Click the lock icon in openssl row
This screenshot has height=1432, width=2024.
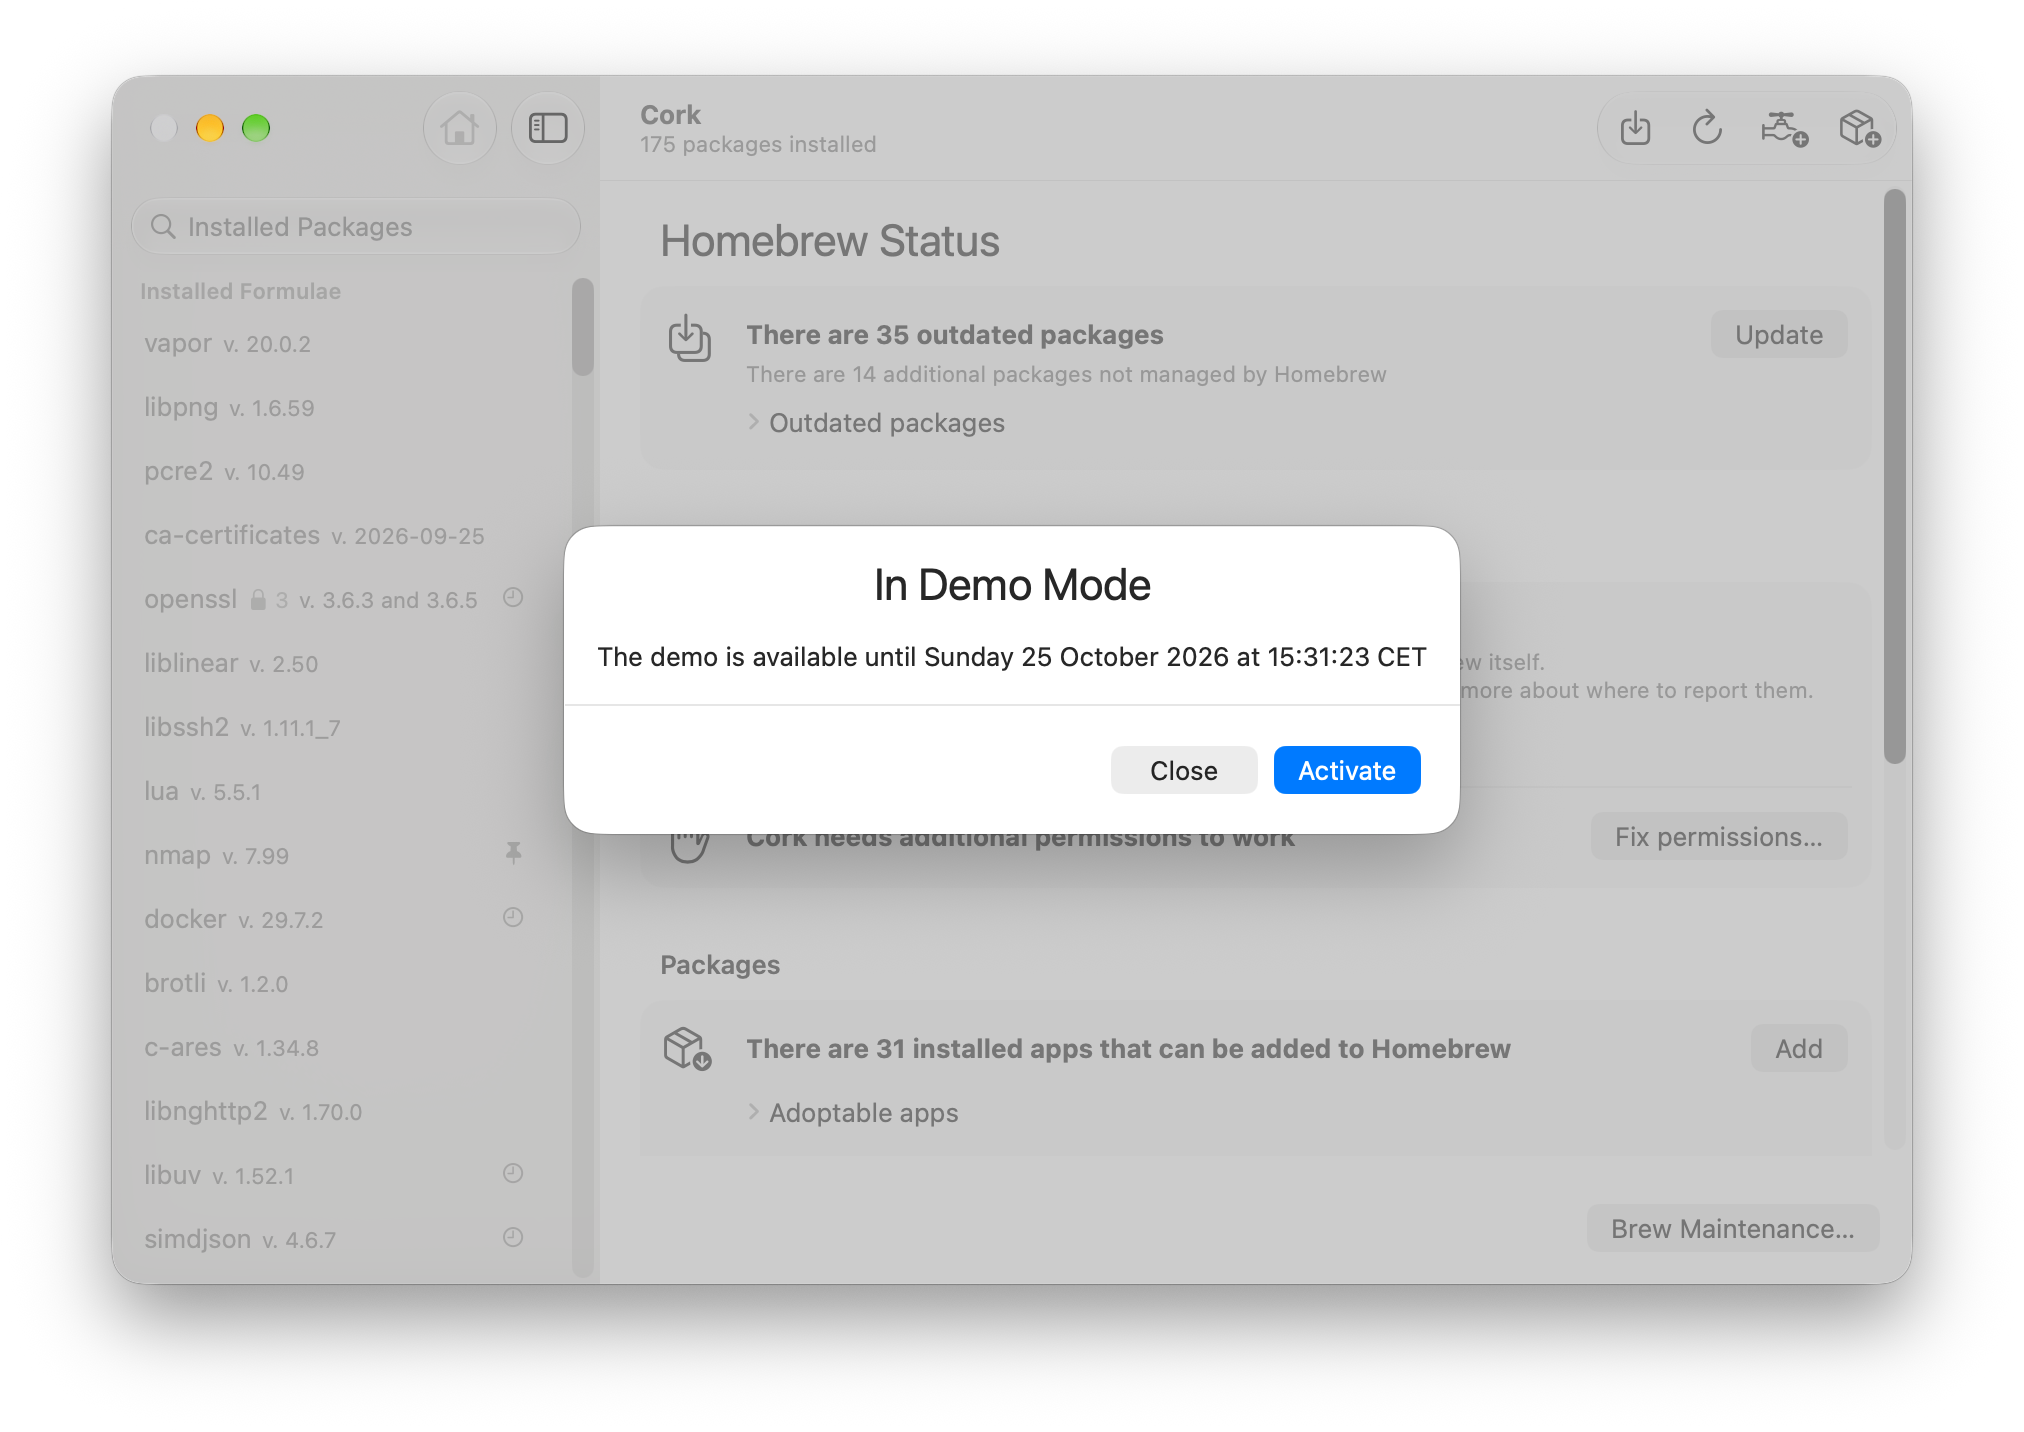click(x=258, y=599)
